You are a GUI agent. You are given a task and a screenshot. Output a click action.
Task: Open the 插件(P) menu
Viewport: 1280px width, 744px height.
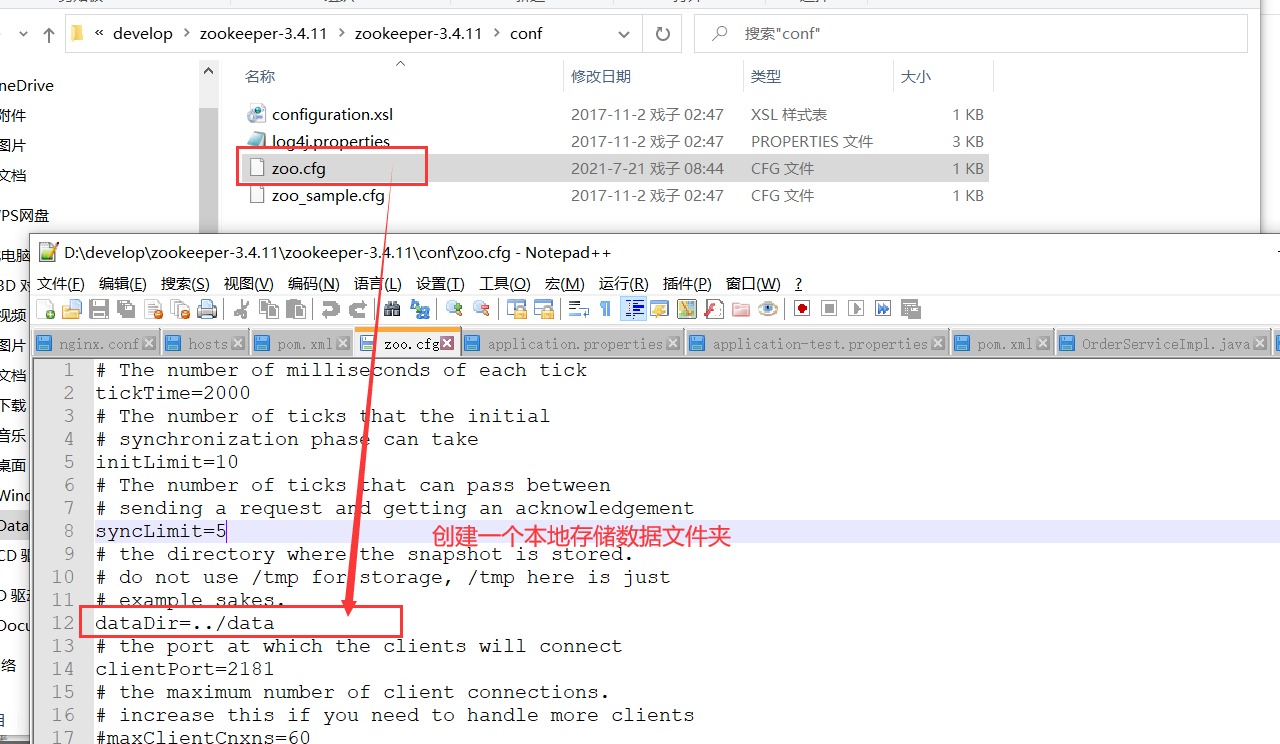click(x=687, y=284)
